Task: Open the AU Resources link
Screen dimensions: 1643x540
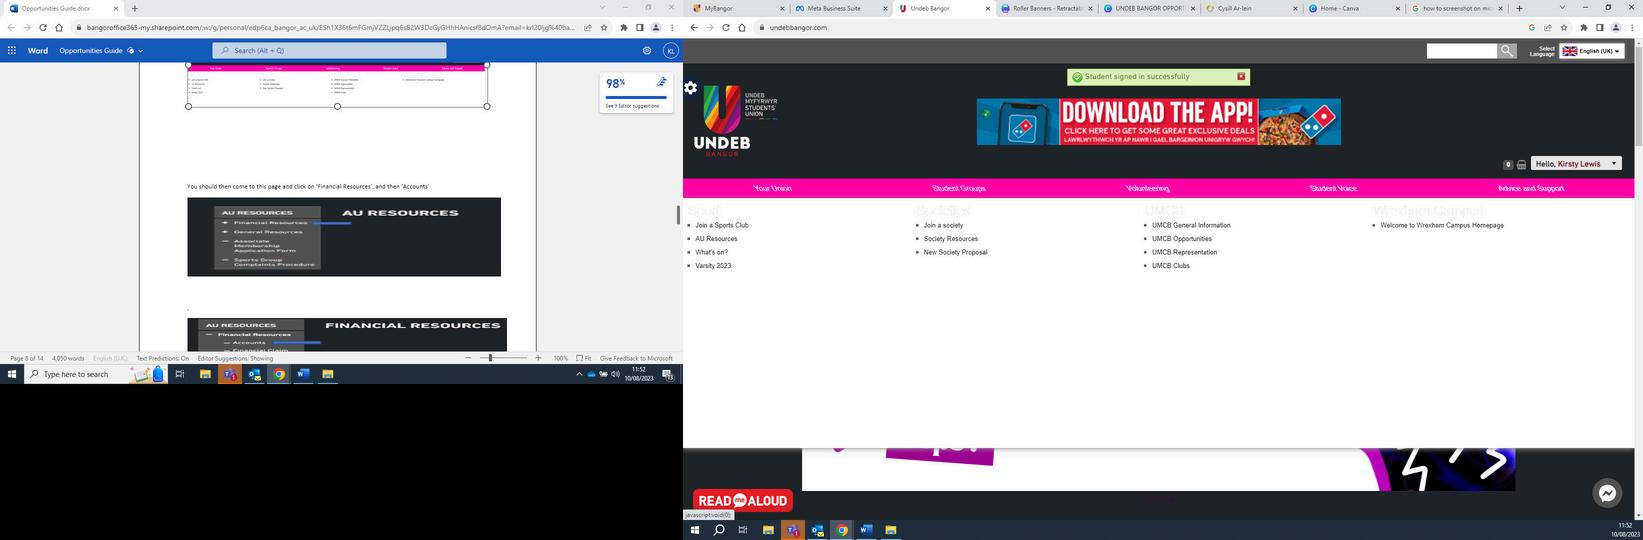Action: coord(716,239)
